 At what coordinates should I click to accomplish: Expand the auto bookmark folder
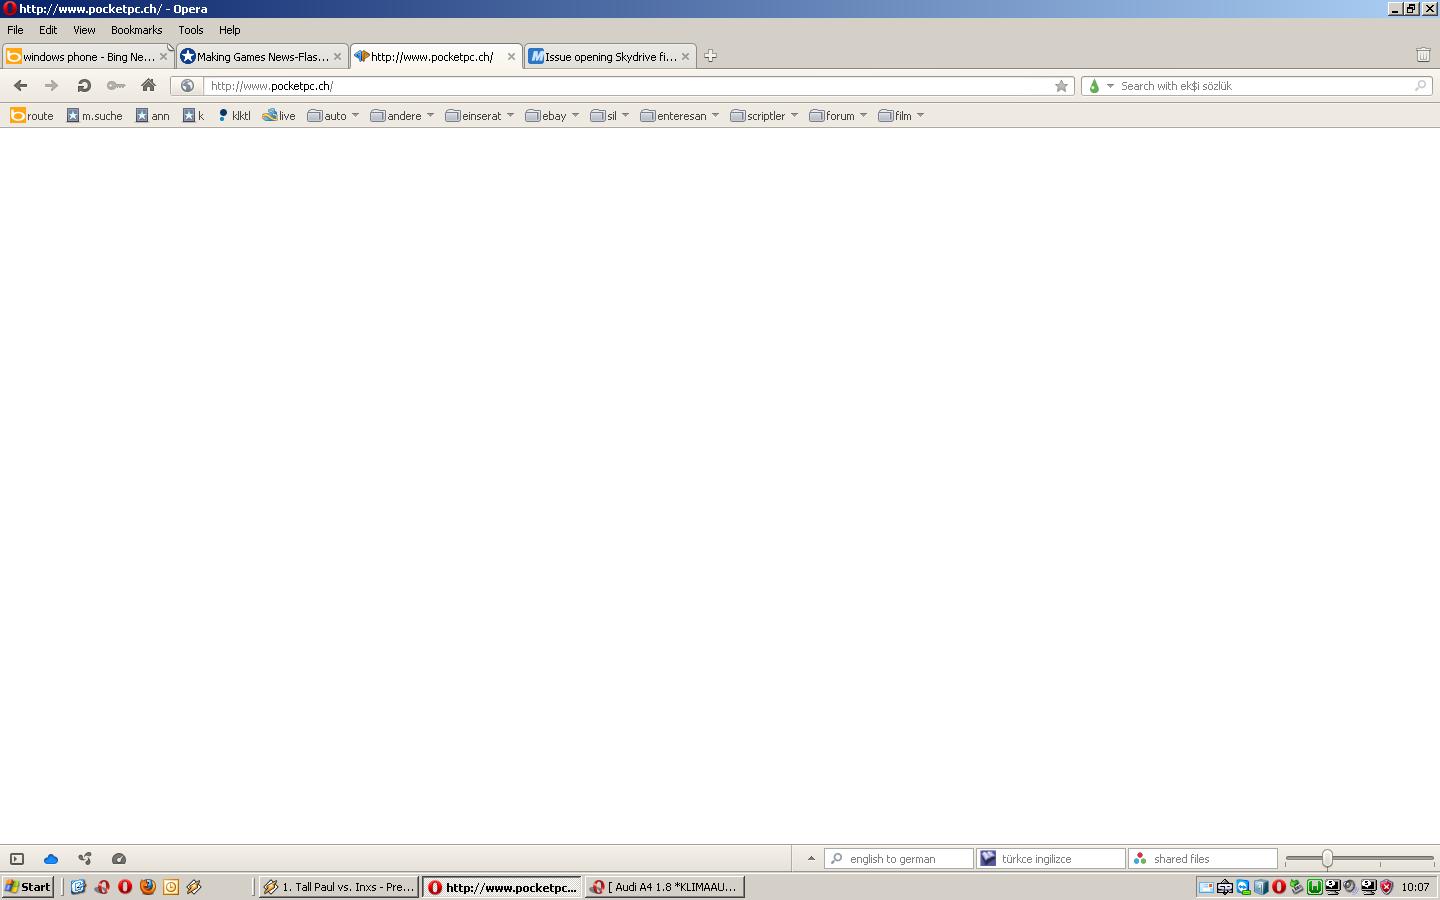[x=333, y=116]
